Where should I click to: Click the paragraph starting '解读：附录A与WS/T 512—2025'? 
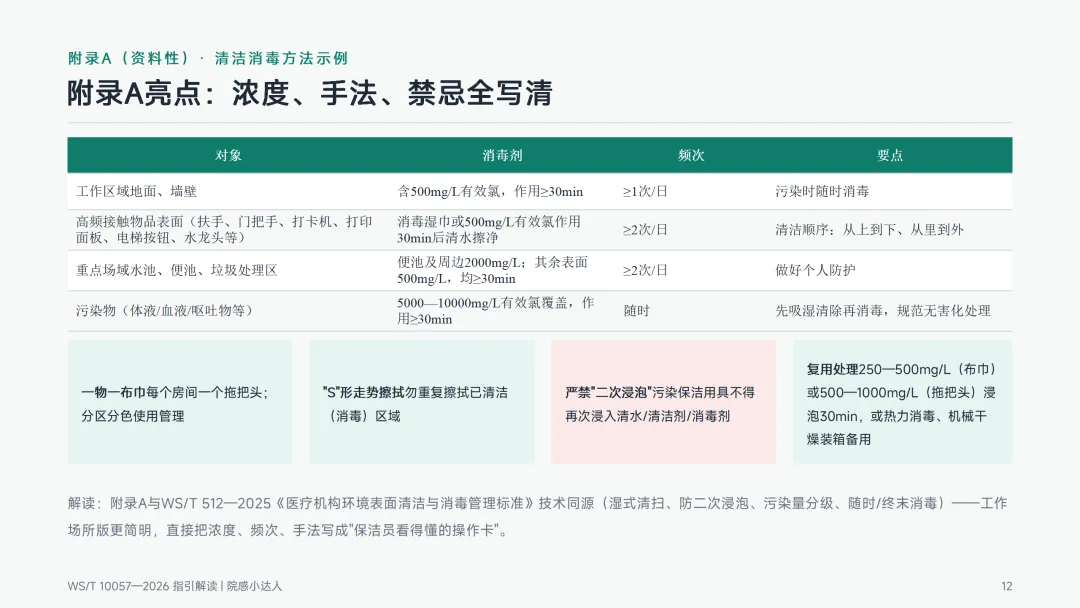pyautogui.click(x=537, y=516)
